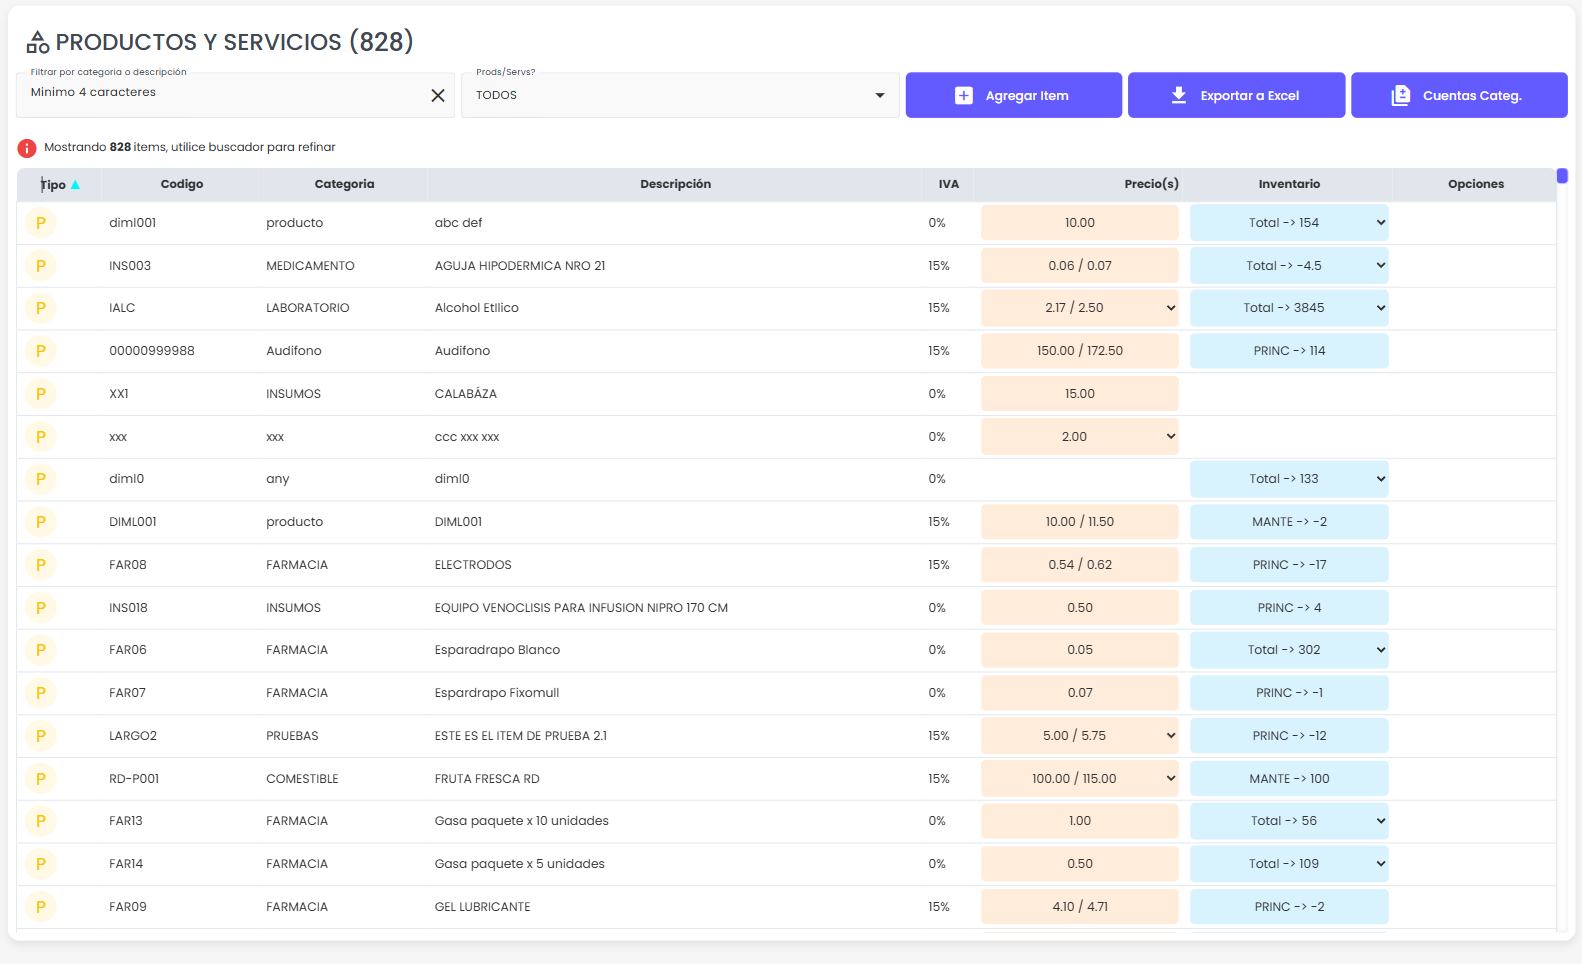1582x967 pixels.
Task: Click the P type icon for GEL LUBRICANTE
Action: [x=41, y=907]
